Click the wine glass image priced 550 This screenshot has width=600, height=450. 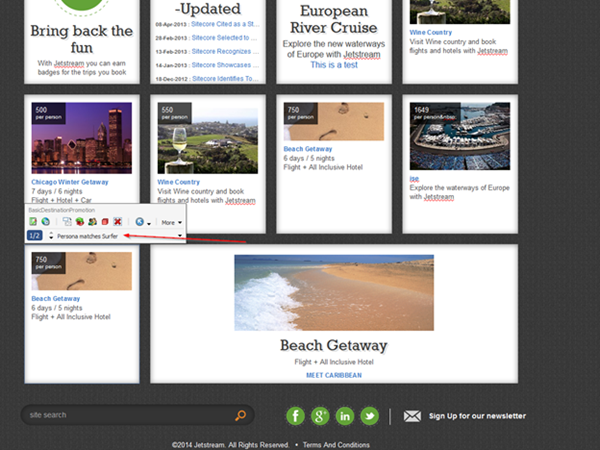(x=207, y=138)
